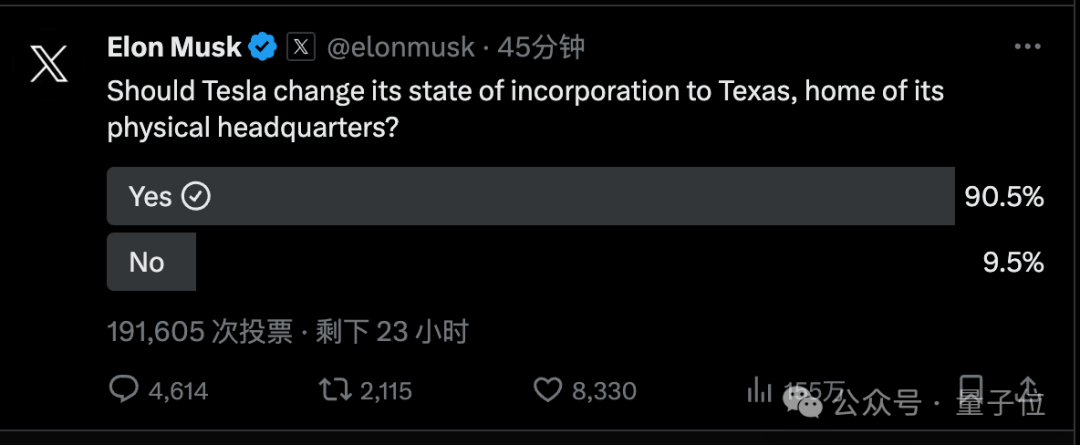Click the reply speech bubble icon

(122, 389)
